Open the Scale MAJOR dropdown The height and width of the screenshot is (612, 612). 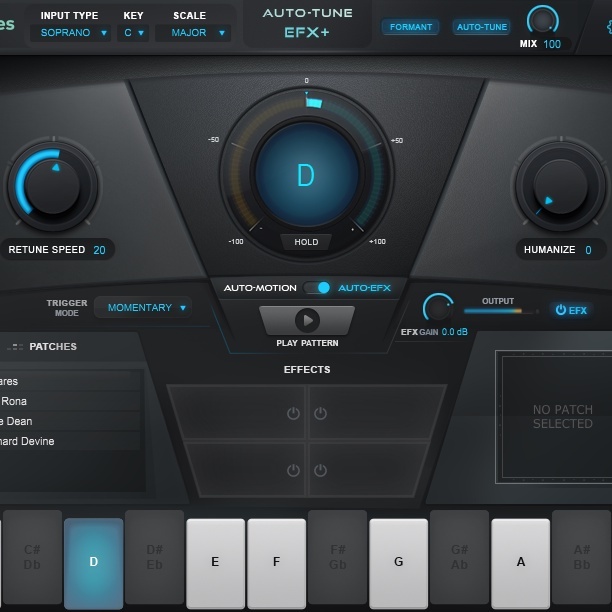click(x=193, y=33)
